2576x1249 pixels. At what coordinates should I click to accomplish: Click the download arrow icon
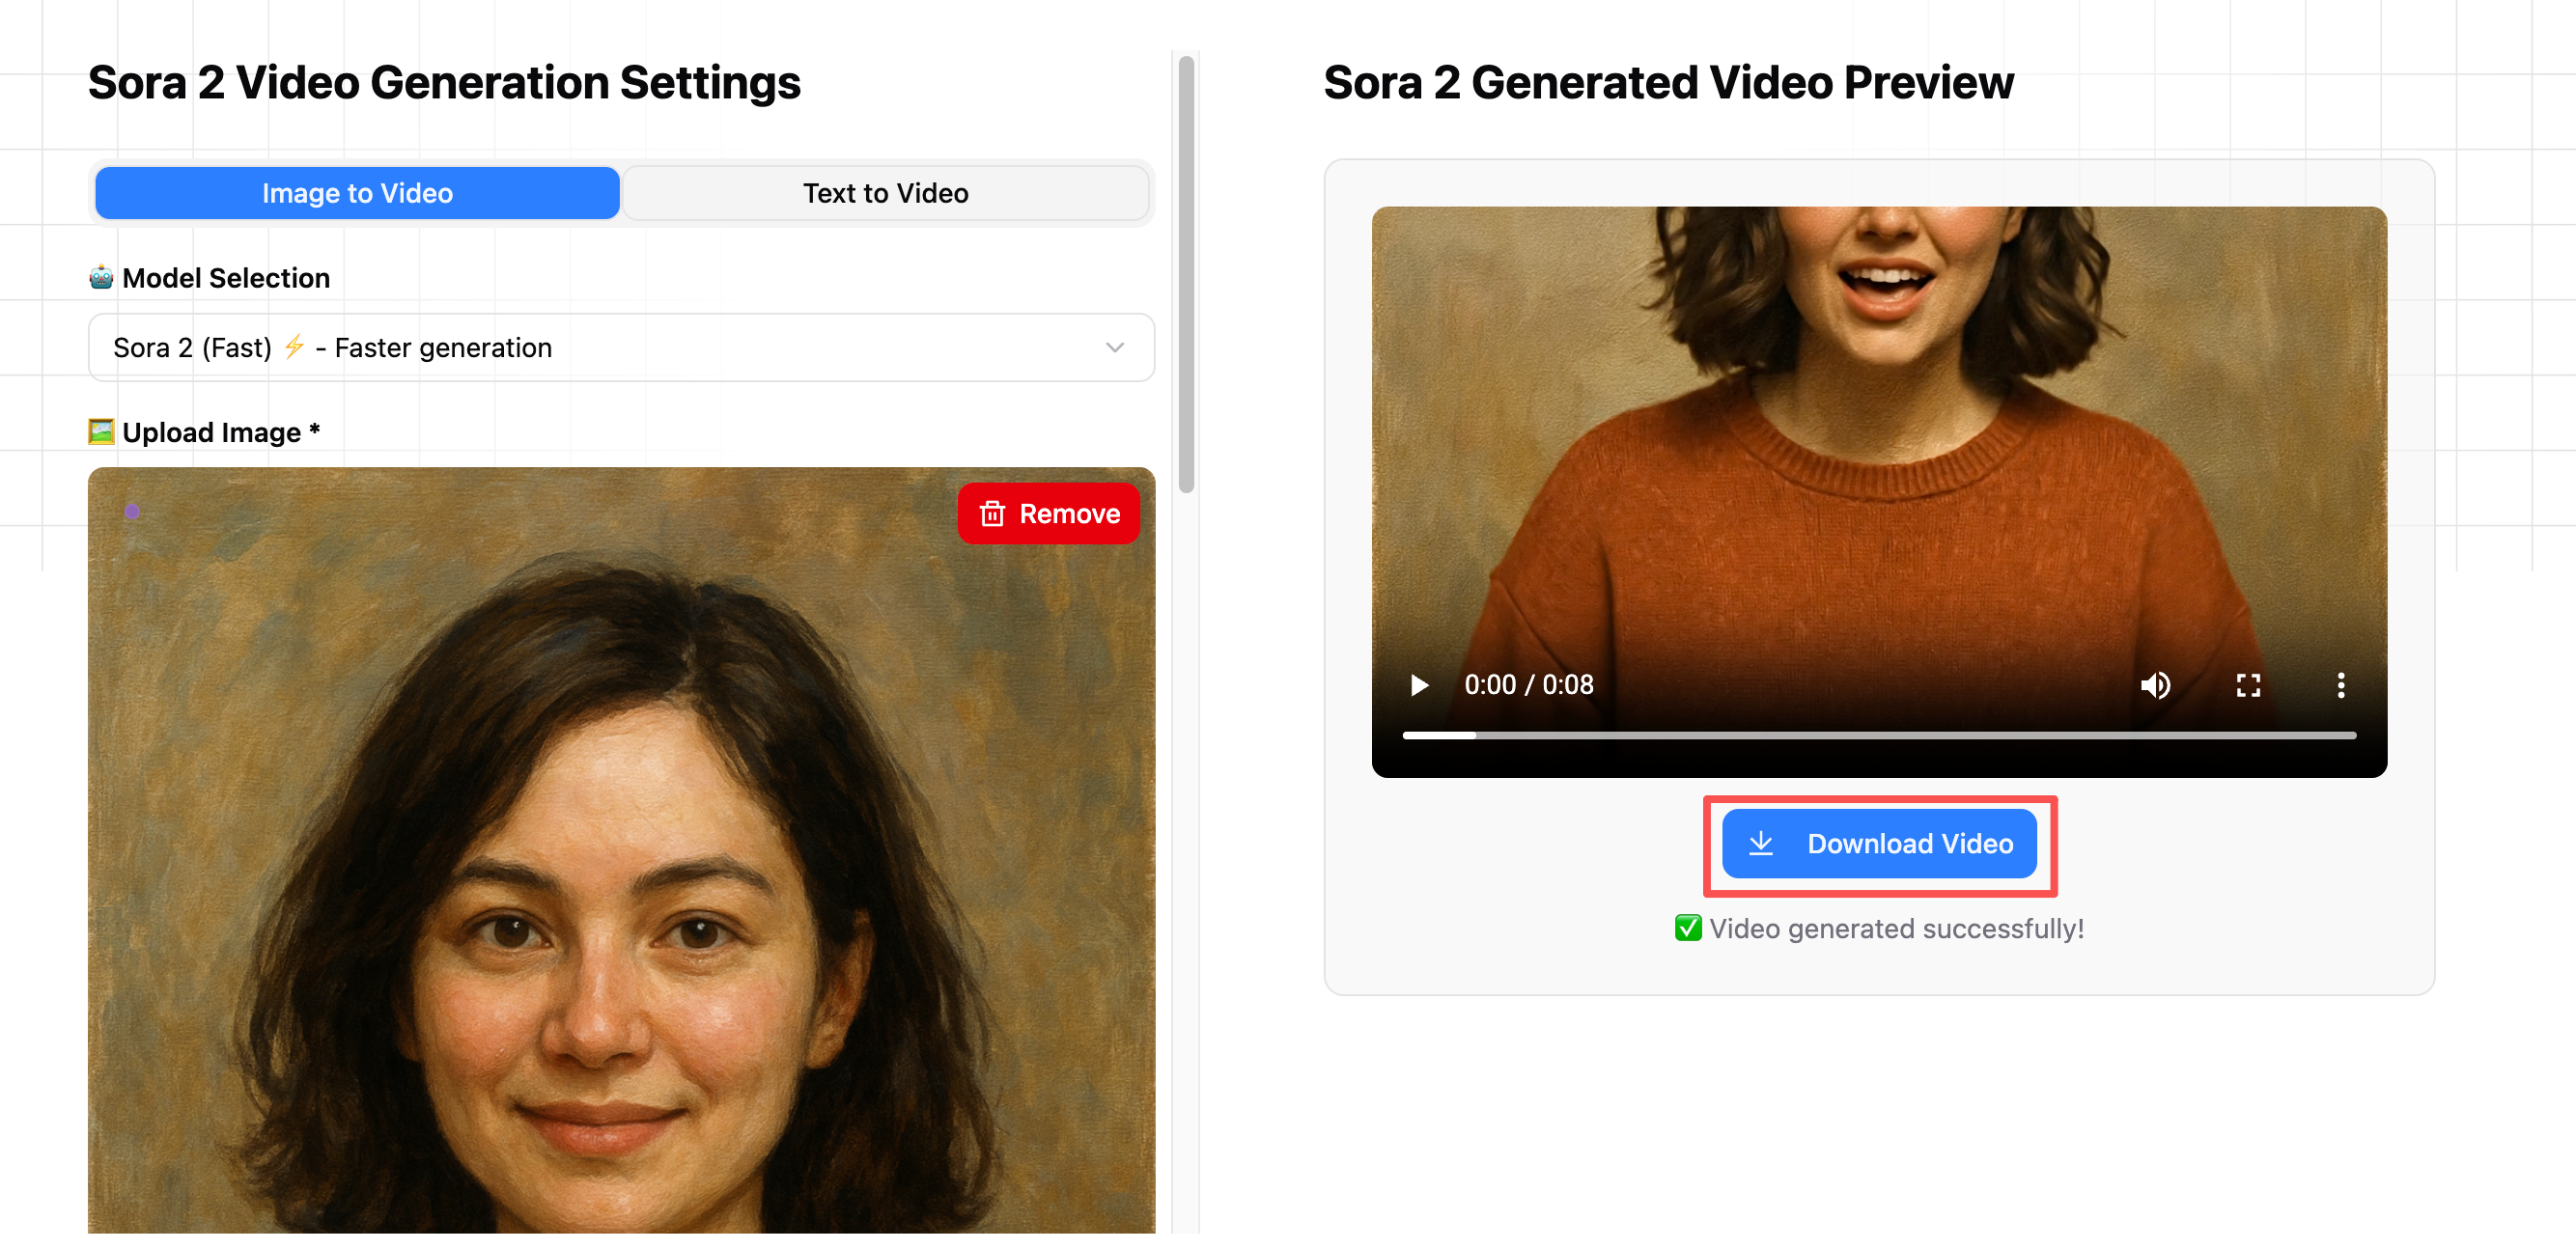[x=1761, y=844]
